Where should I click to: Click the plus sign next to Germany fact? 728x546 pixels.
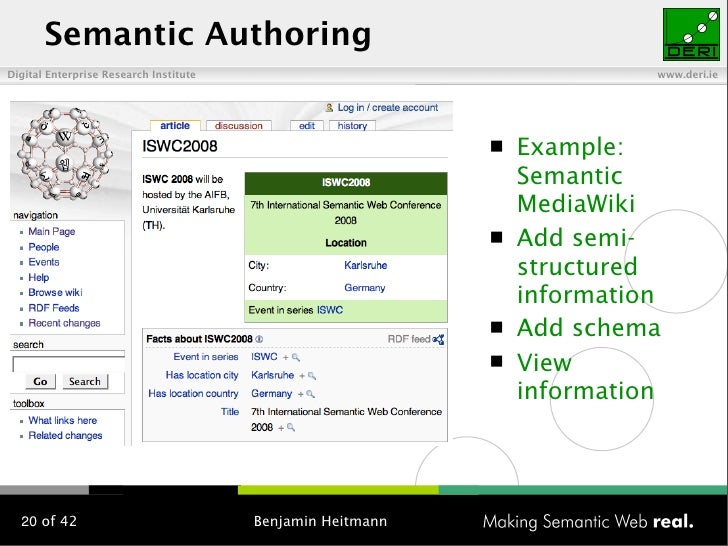click(300, 395)
